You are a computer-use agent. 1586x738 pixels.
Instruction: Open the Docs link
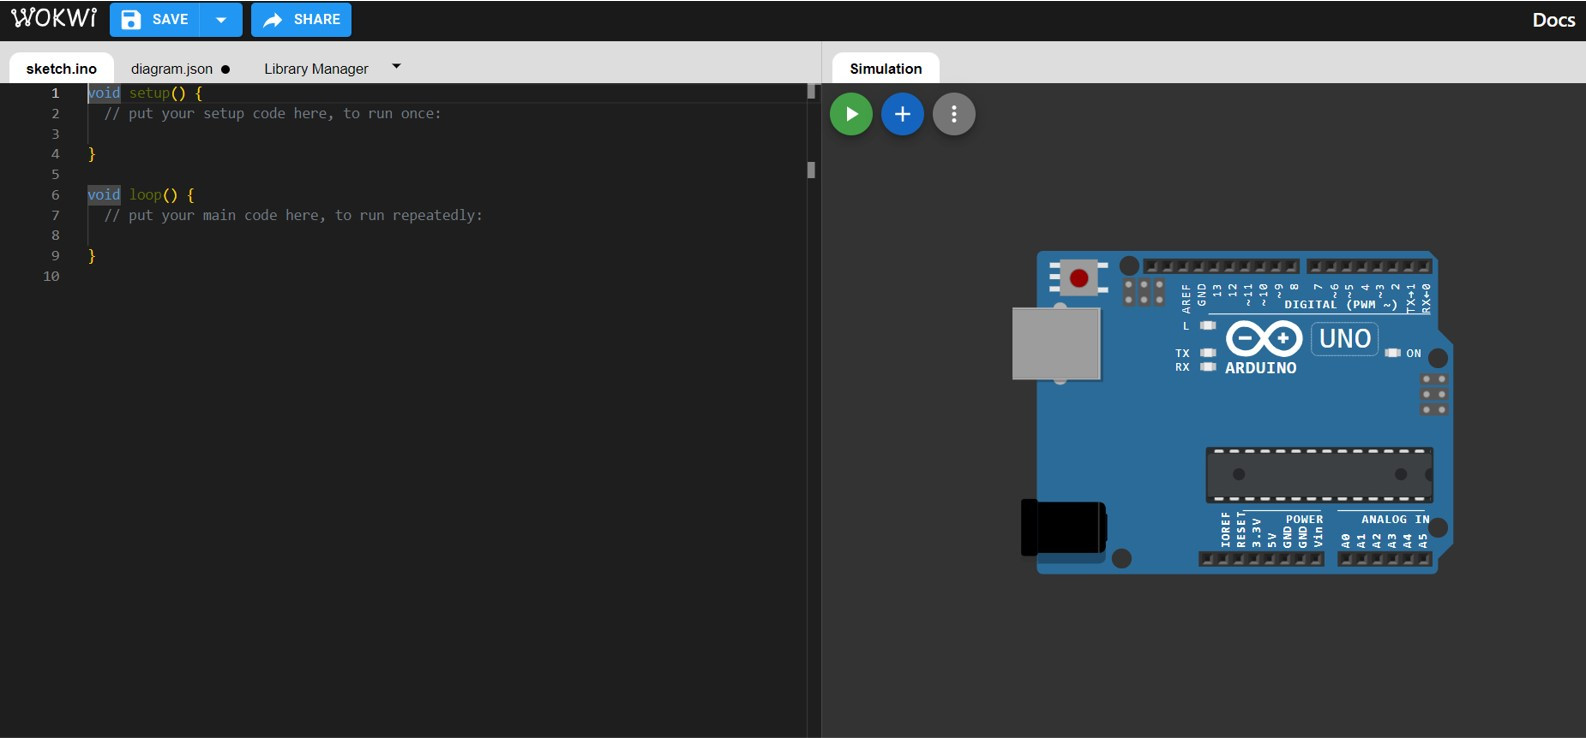point(1553,20)
